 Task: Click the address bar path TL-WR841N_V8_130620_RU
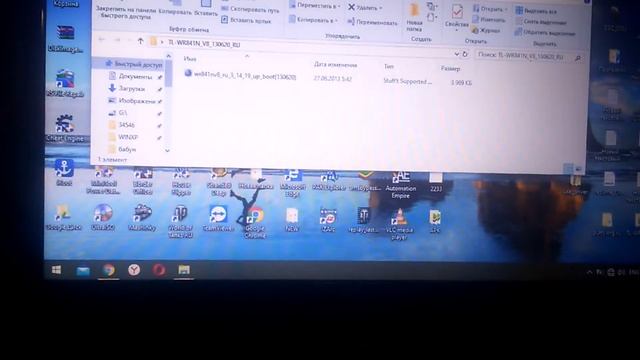click(x=204, y=44)
